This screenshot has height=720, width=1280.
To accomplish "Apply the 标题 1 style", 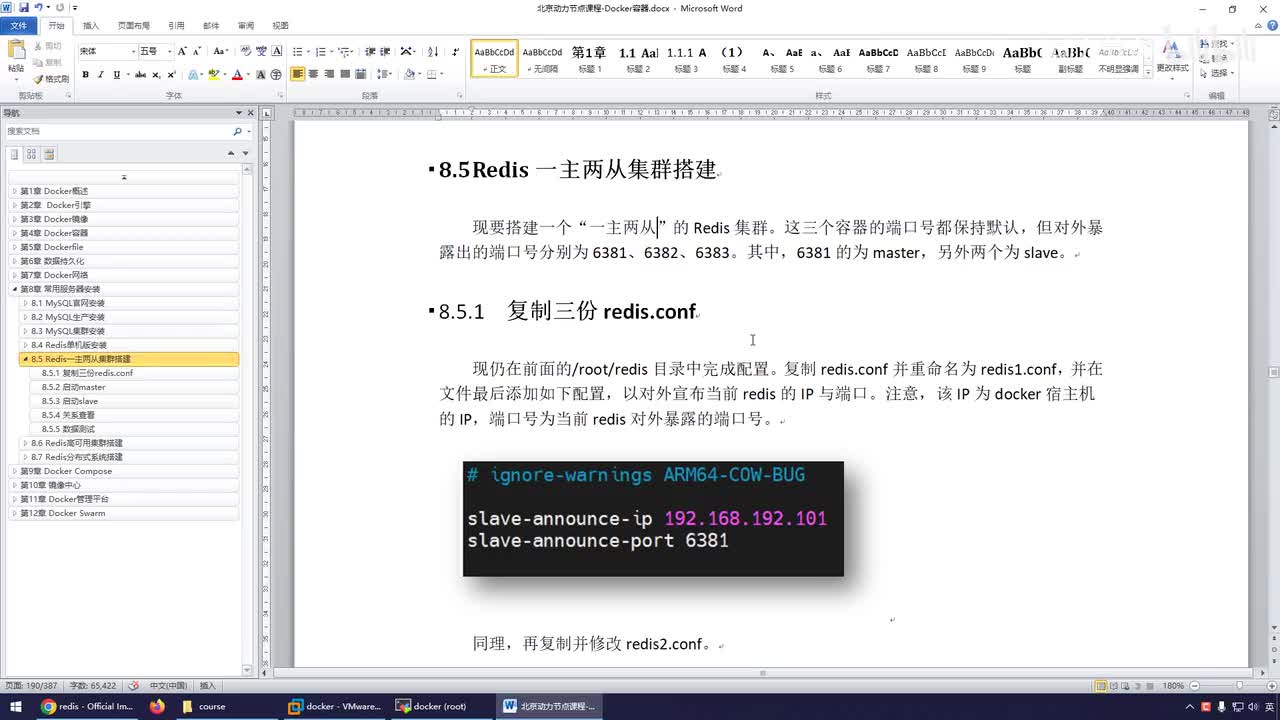I will 588,58.
